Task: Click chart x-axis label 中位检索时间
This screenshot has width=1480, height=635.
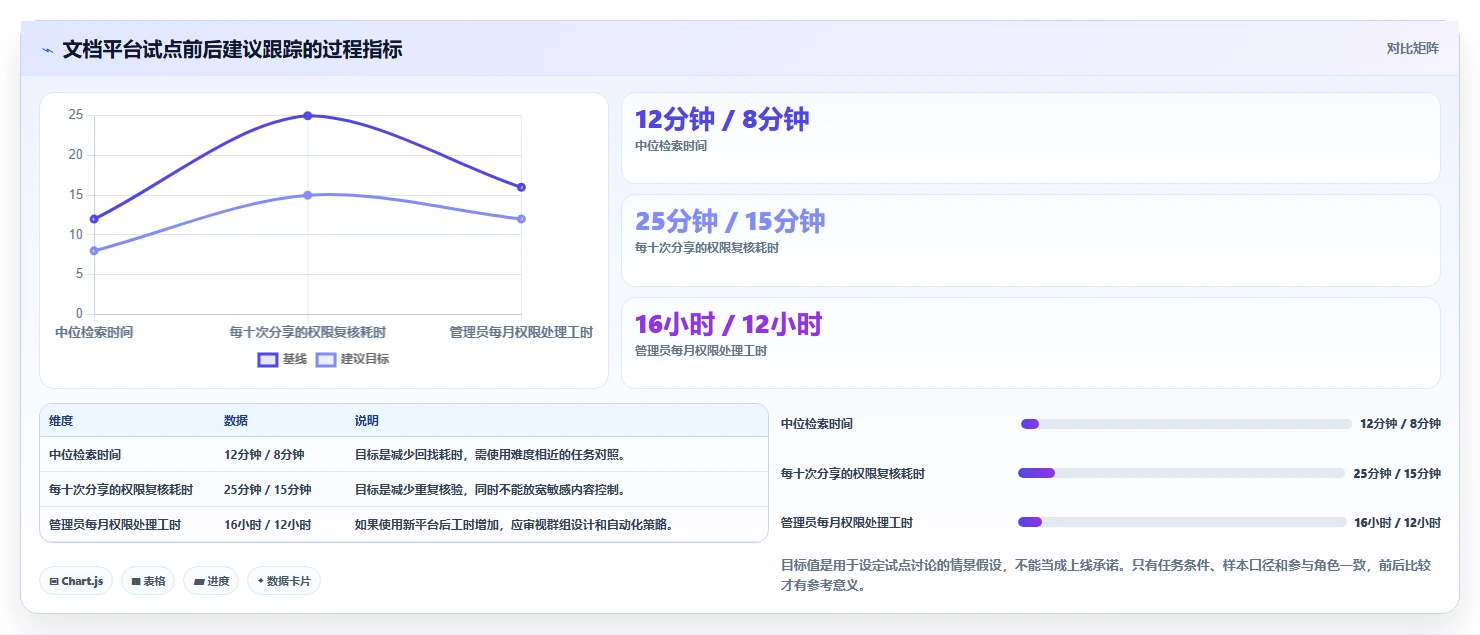Action: click(x=94, y=332)
